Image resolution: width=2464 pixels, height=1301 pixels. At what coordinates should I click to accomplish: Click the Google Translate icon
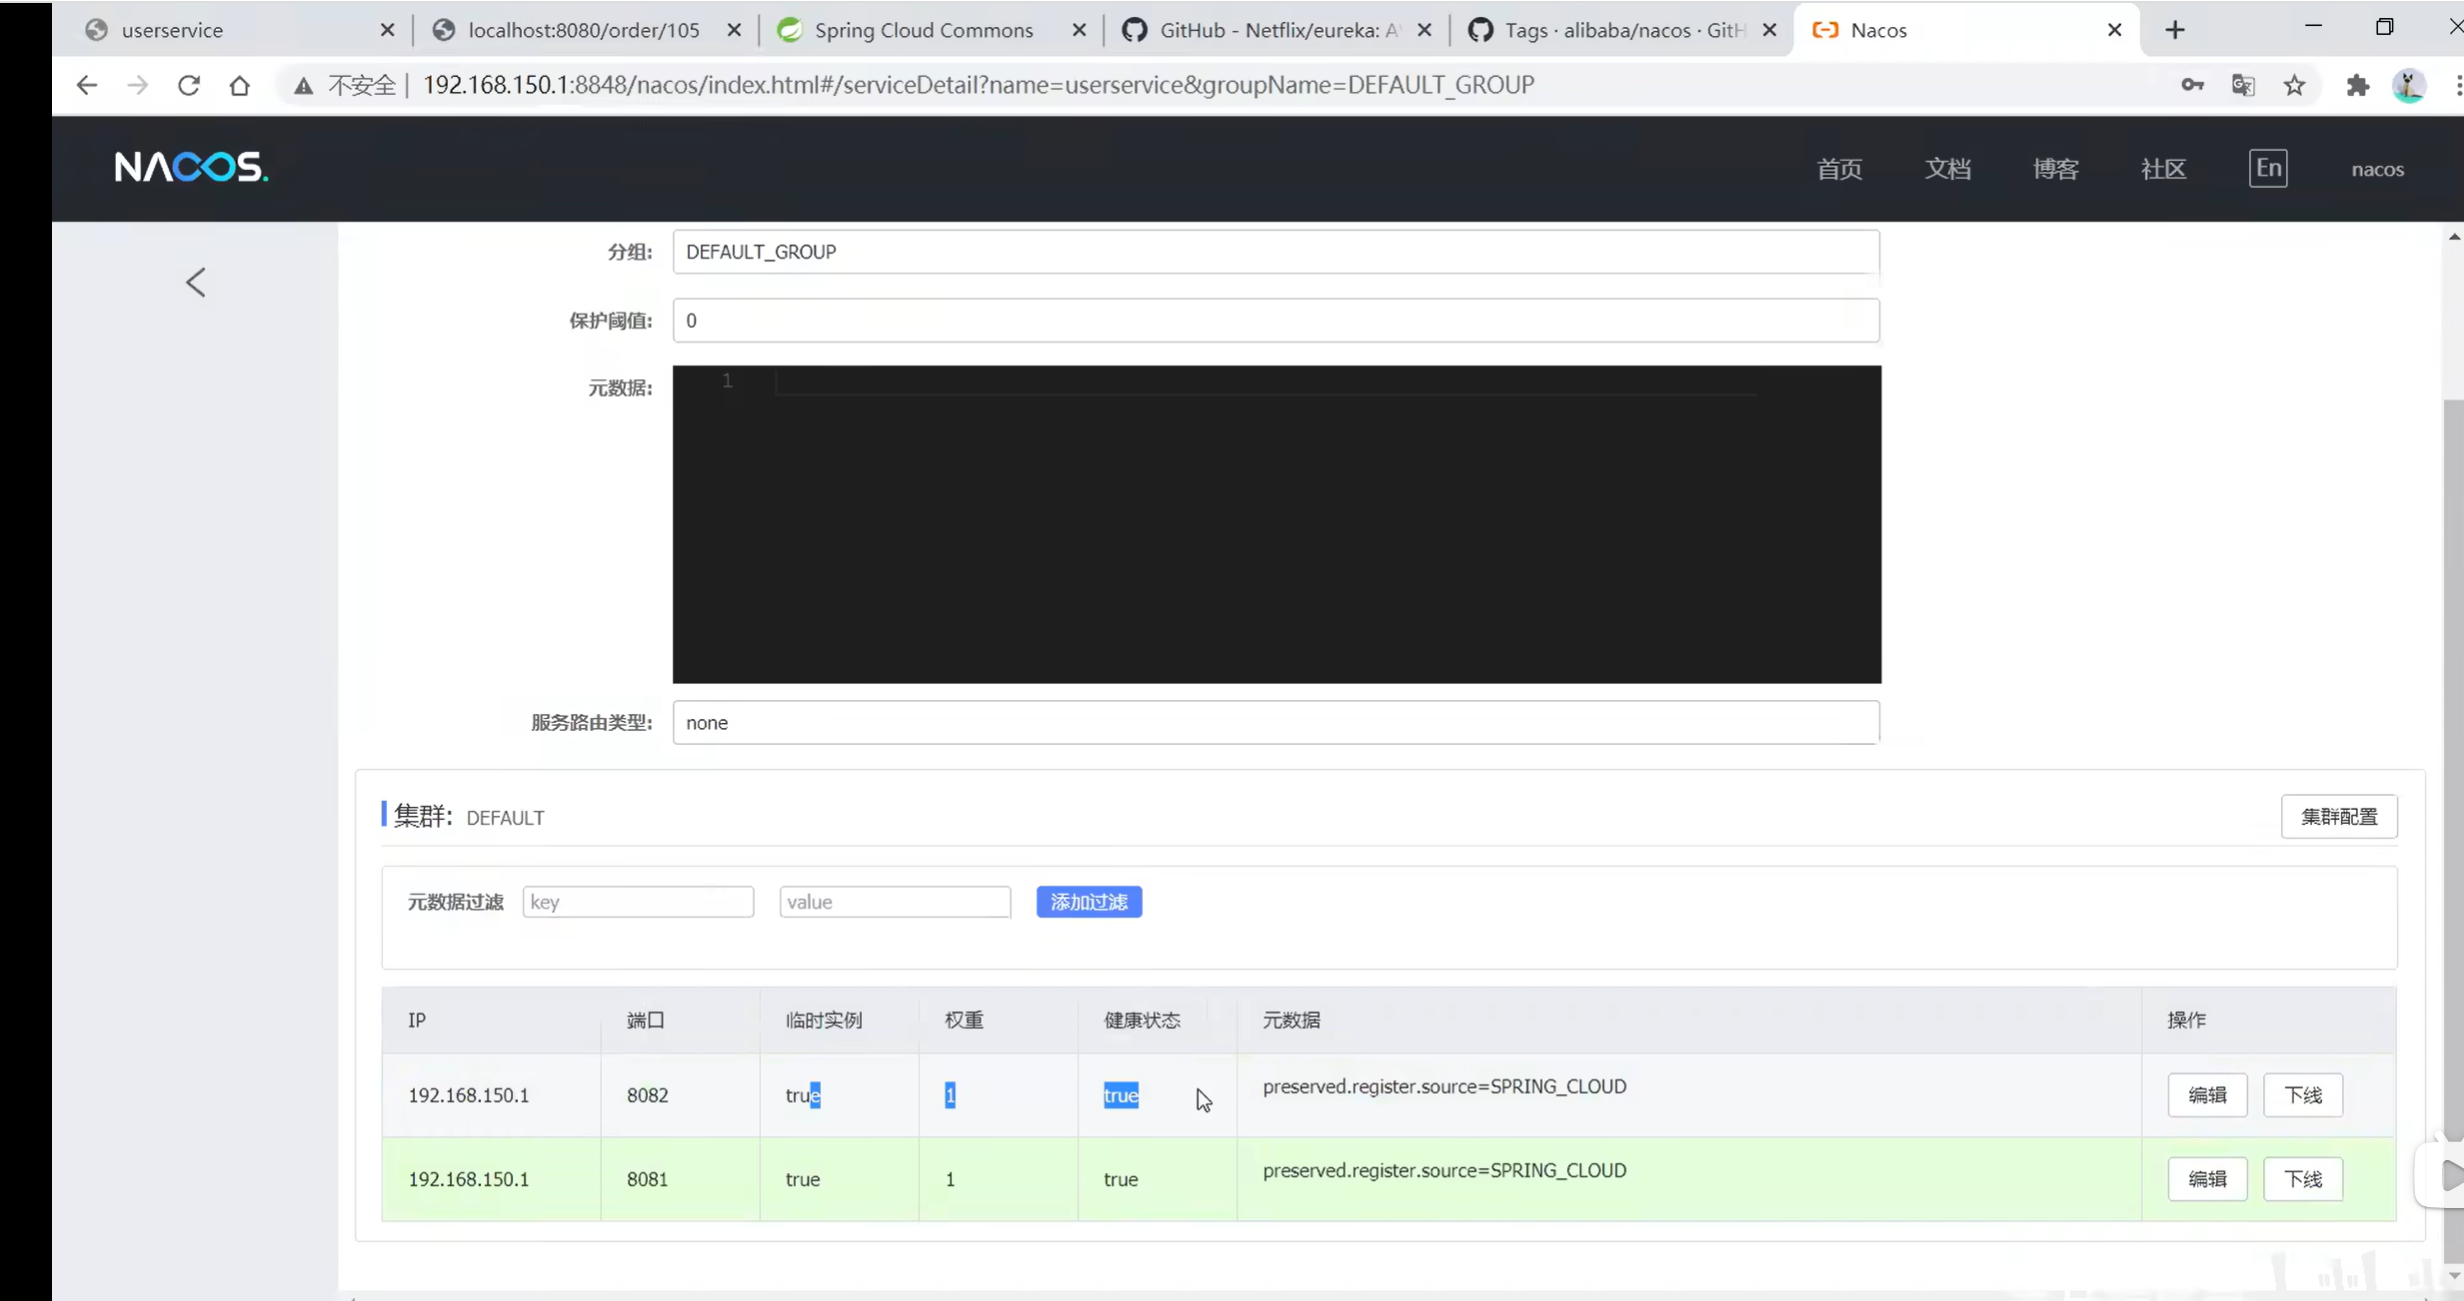tap(2243, 85)
